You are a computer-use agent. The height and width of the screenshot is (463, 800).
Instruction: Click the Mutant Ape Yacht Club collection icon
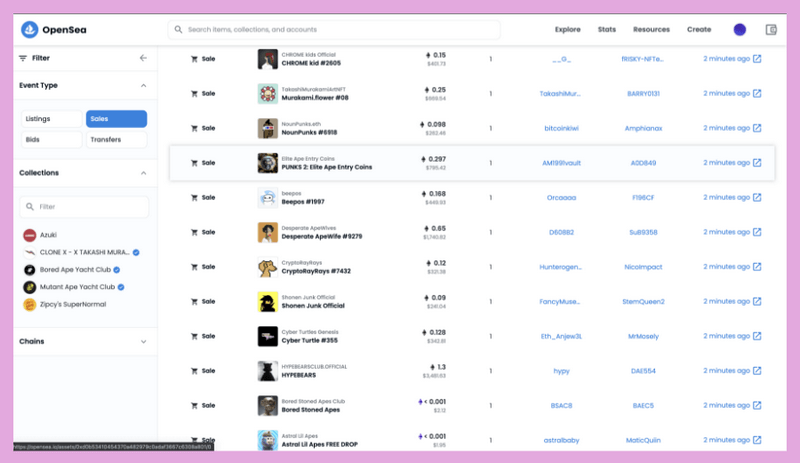click(30, 287)
